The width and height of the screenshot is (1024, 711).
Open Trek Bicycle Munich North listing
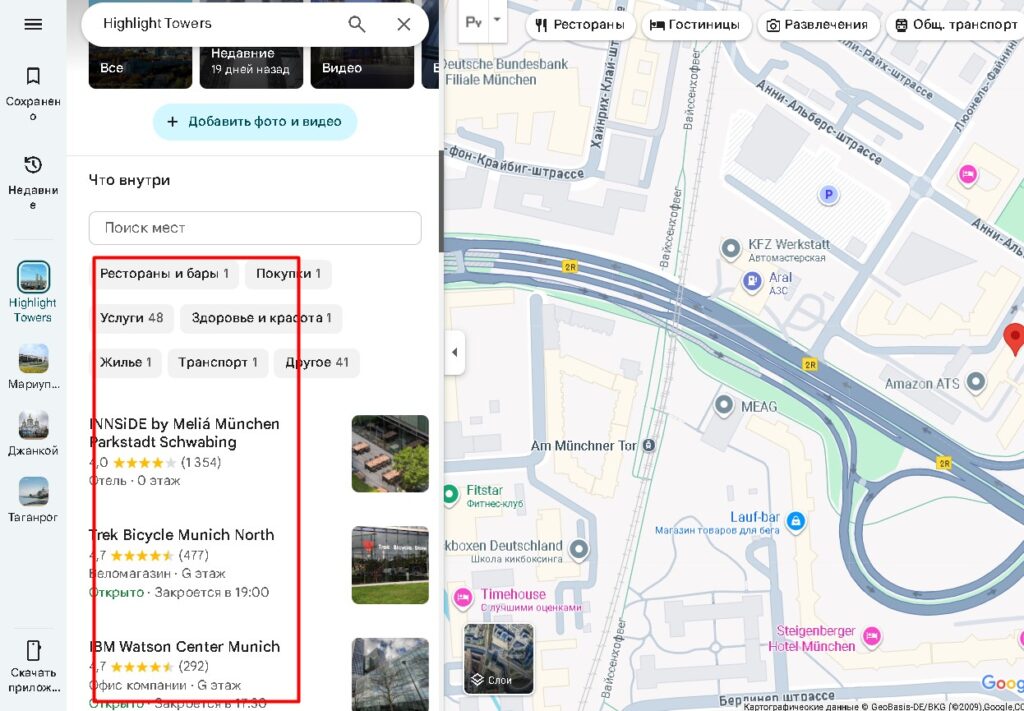pos(182,535)
